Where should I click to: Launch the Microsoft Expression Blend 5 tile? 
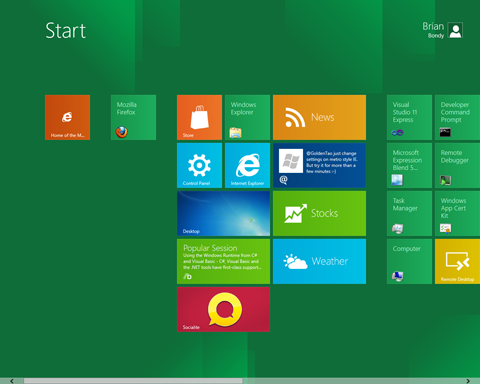pos(409,165)
